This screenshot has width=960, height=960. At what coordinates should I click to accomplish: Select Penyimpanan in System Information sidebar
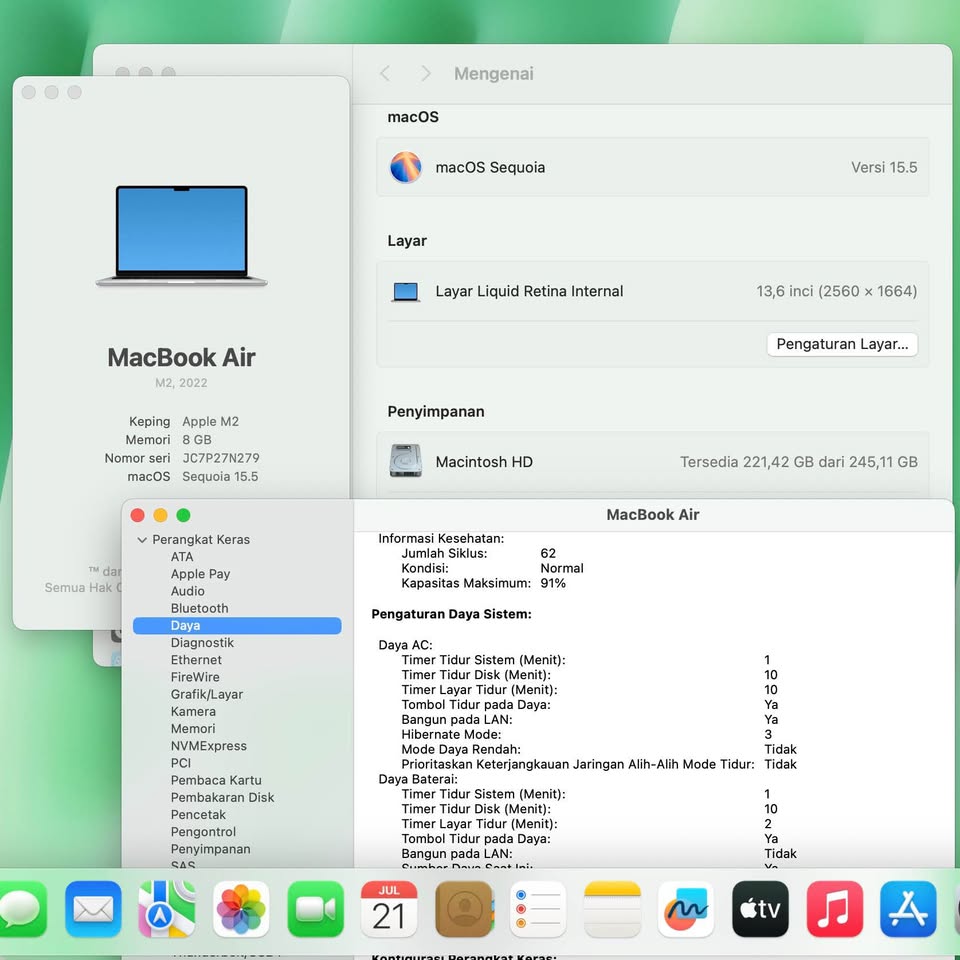pyautogui.click(x=210, y=849)
